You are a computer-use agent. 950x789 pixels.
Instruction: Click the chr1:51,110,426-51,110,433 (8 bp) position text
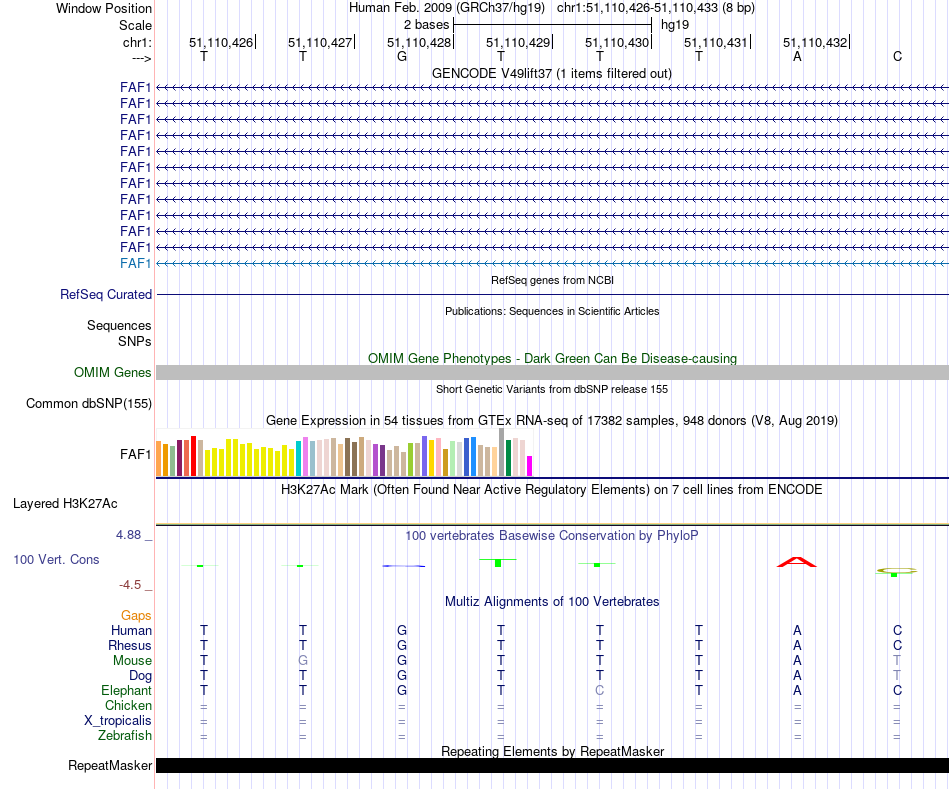pyautogui.click(x=656, y=8)
